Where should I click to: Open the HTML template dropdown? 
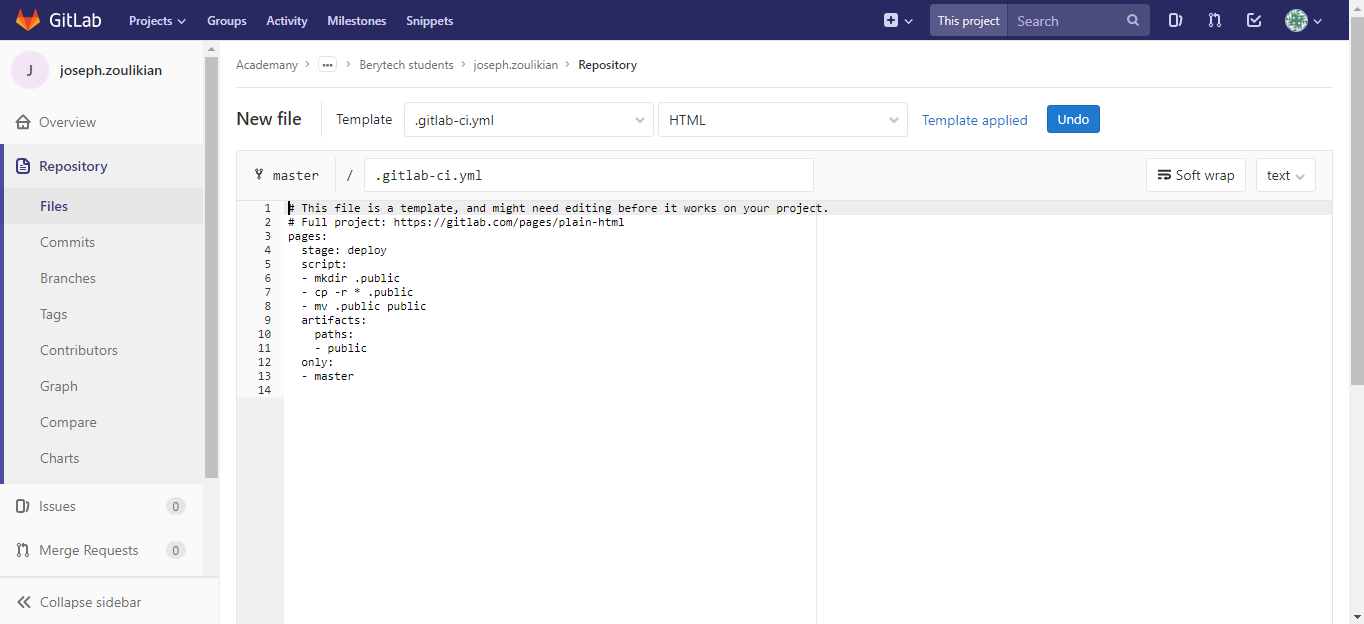(x=782, y=120)
